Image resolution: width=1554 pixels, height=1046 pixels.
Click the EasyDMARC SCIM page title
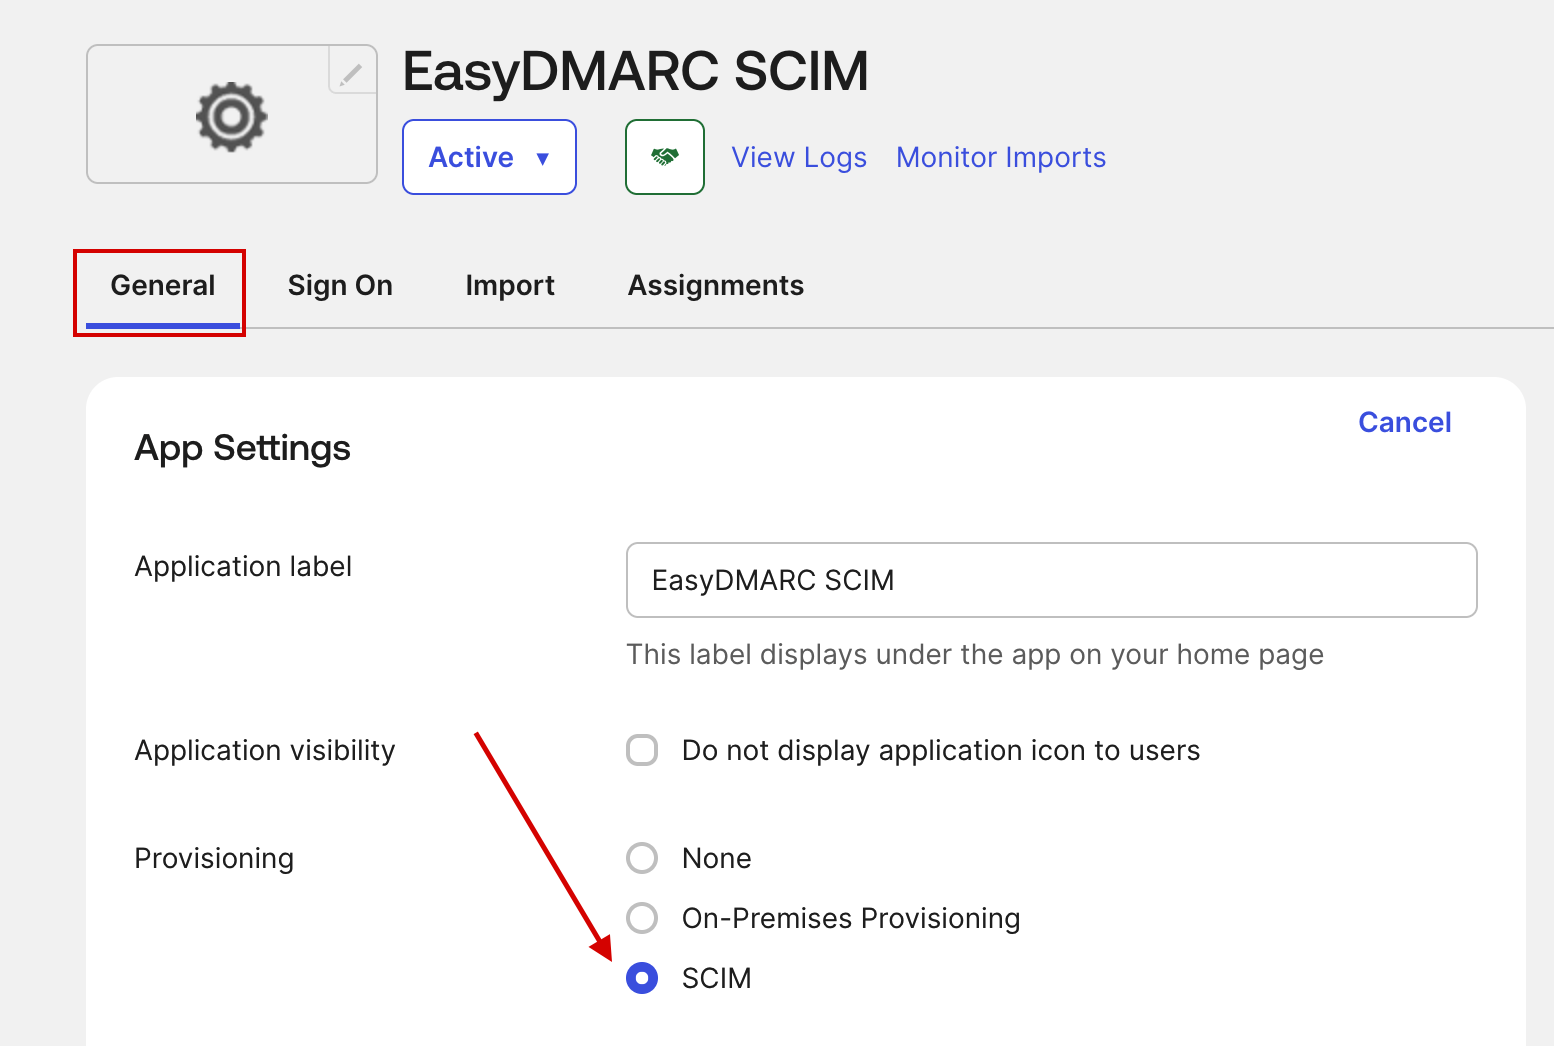point(636,70)
